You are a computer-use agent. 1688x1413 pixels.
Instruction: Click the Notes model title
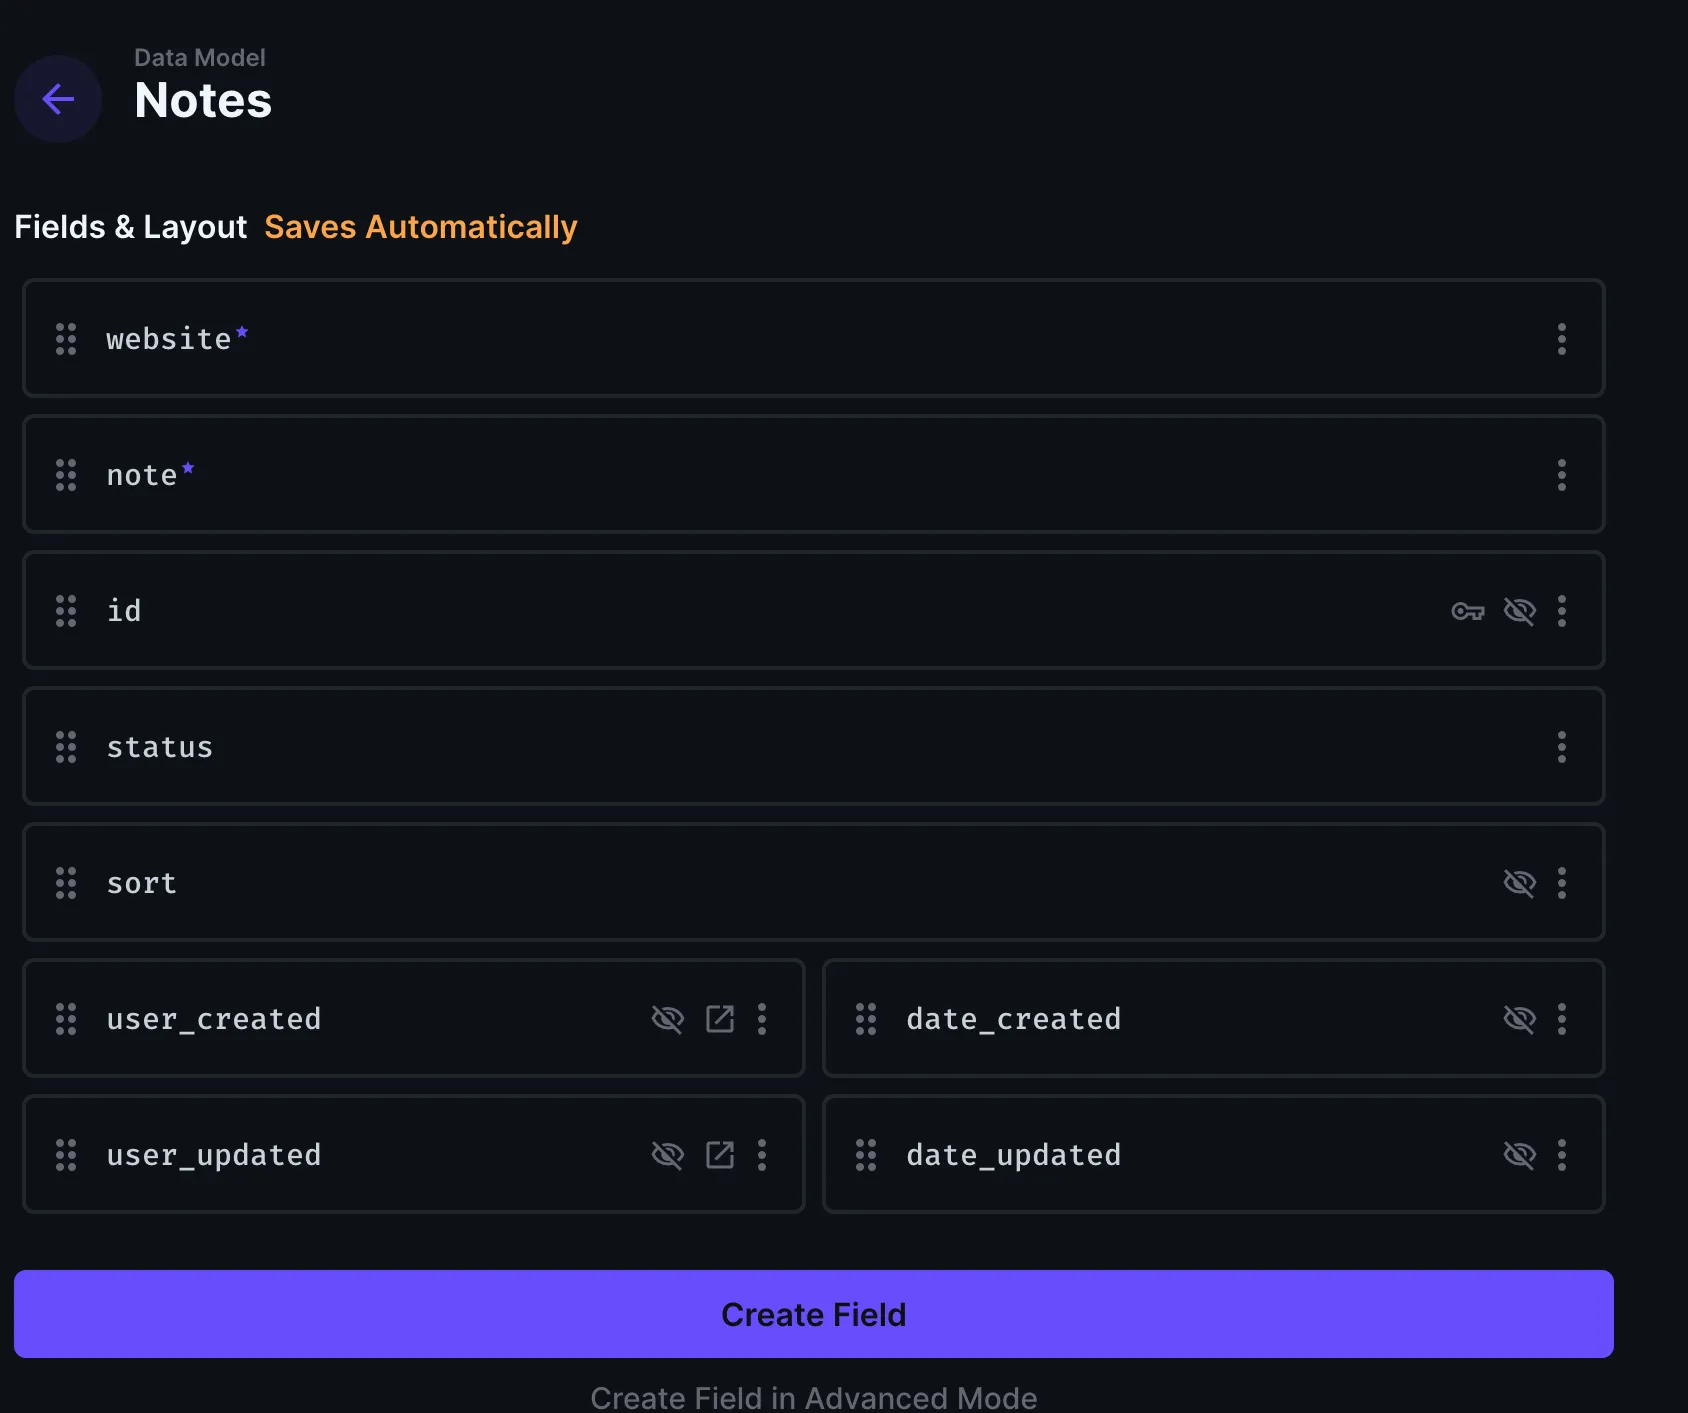(x=203, y=99)
